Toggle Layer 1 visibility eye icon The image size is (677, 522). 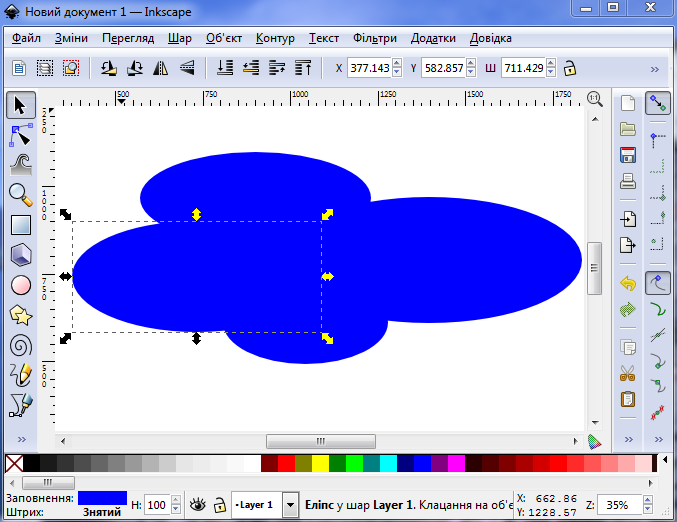[198, 505]
